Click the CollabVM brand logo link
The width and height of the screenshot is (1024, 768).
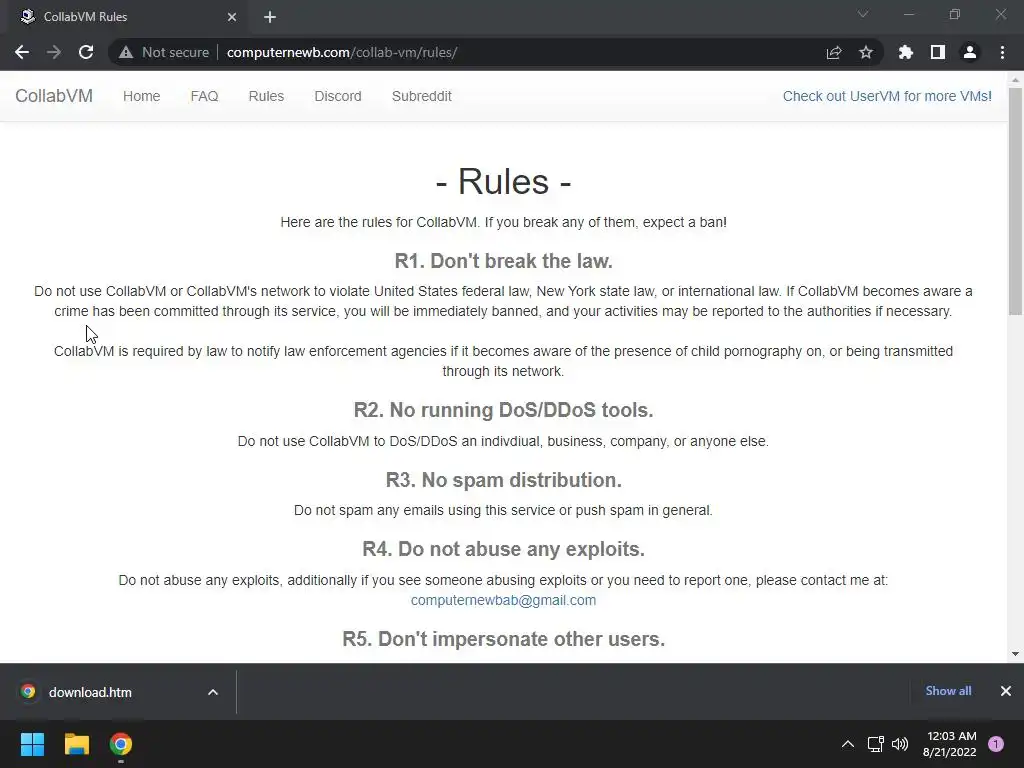tap(54, 96)
